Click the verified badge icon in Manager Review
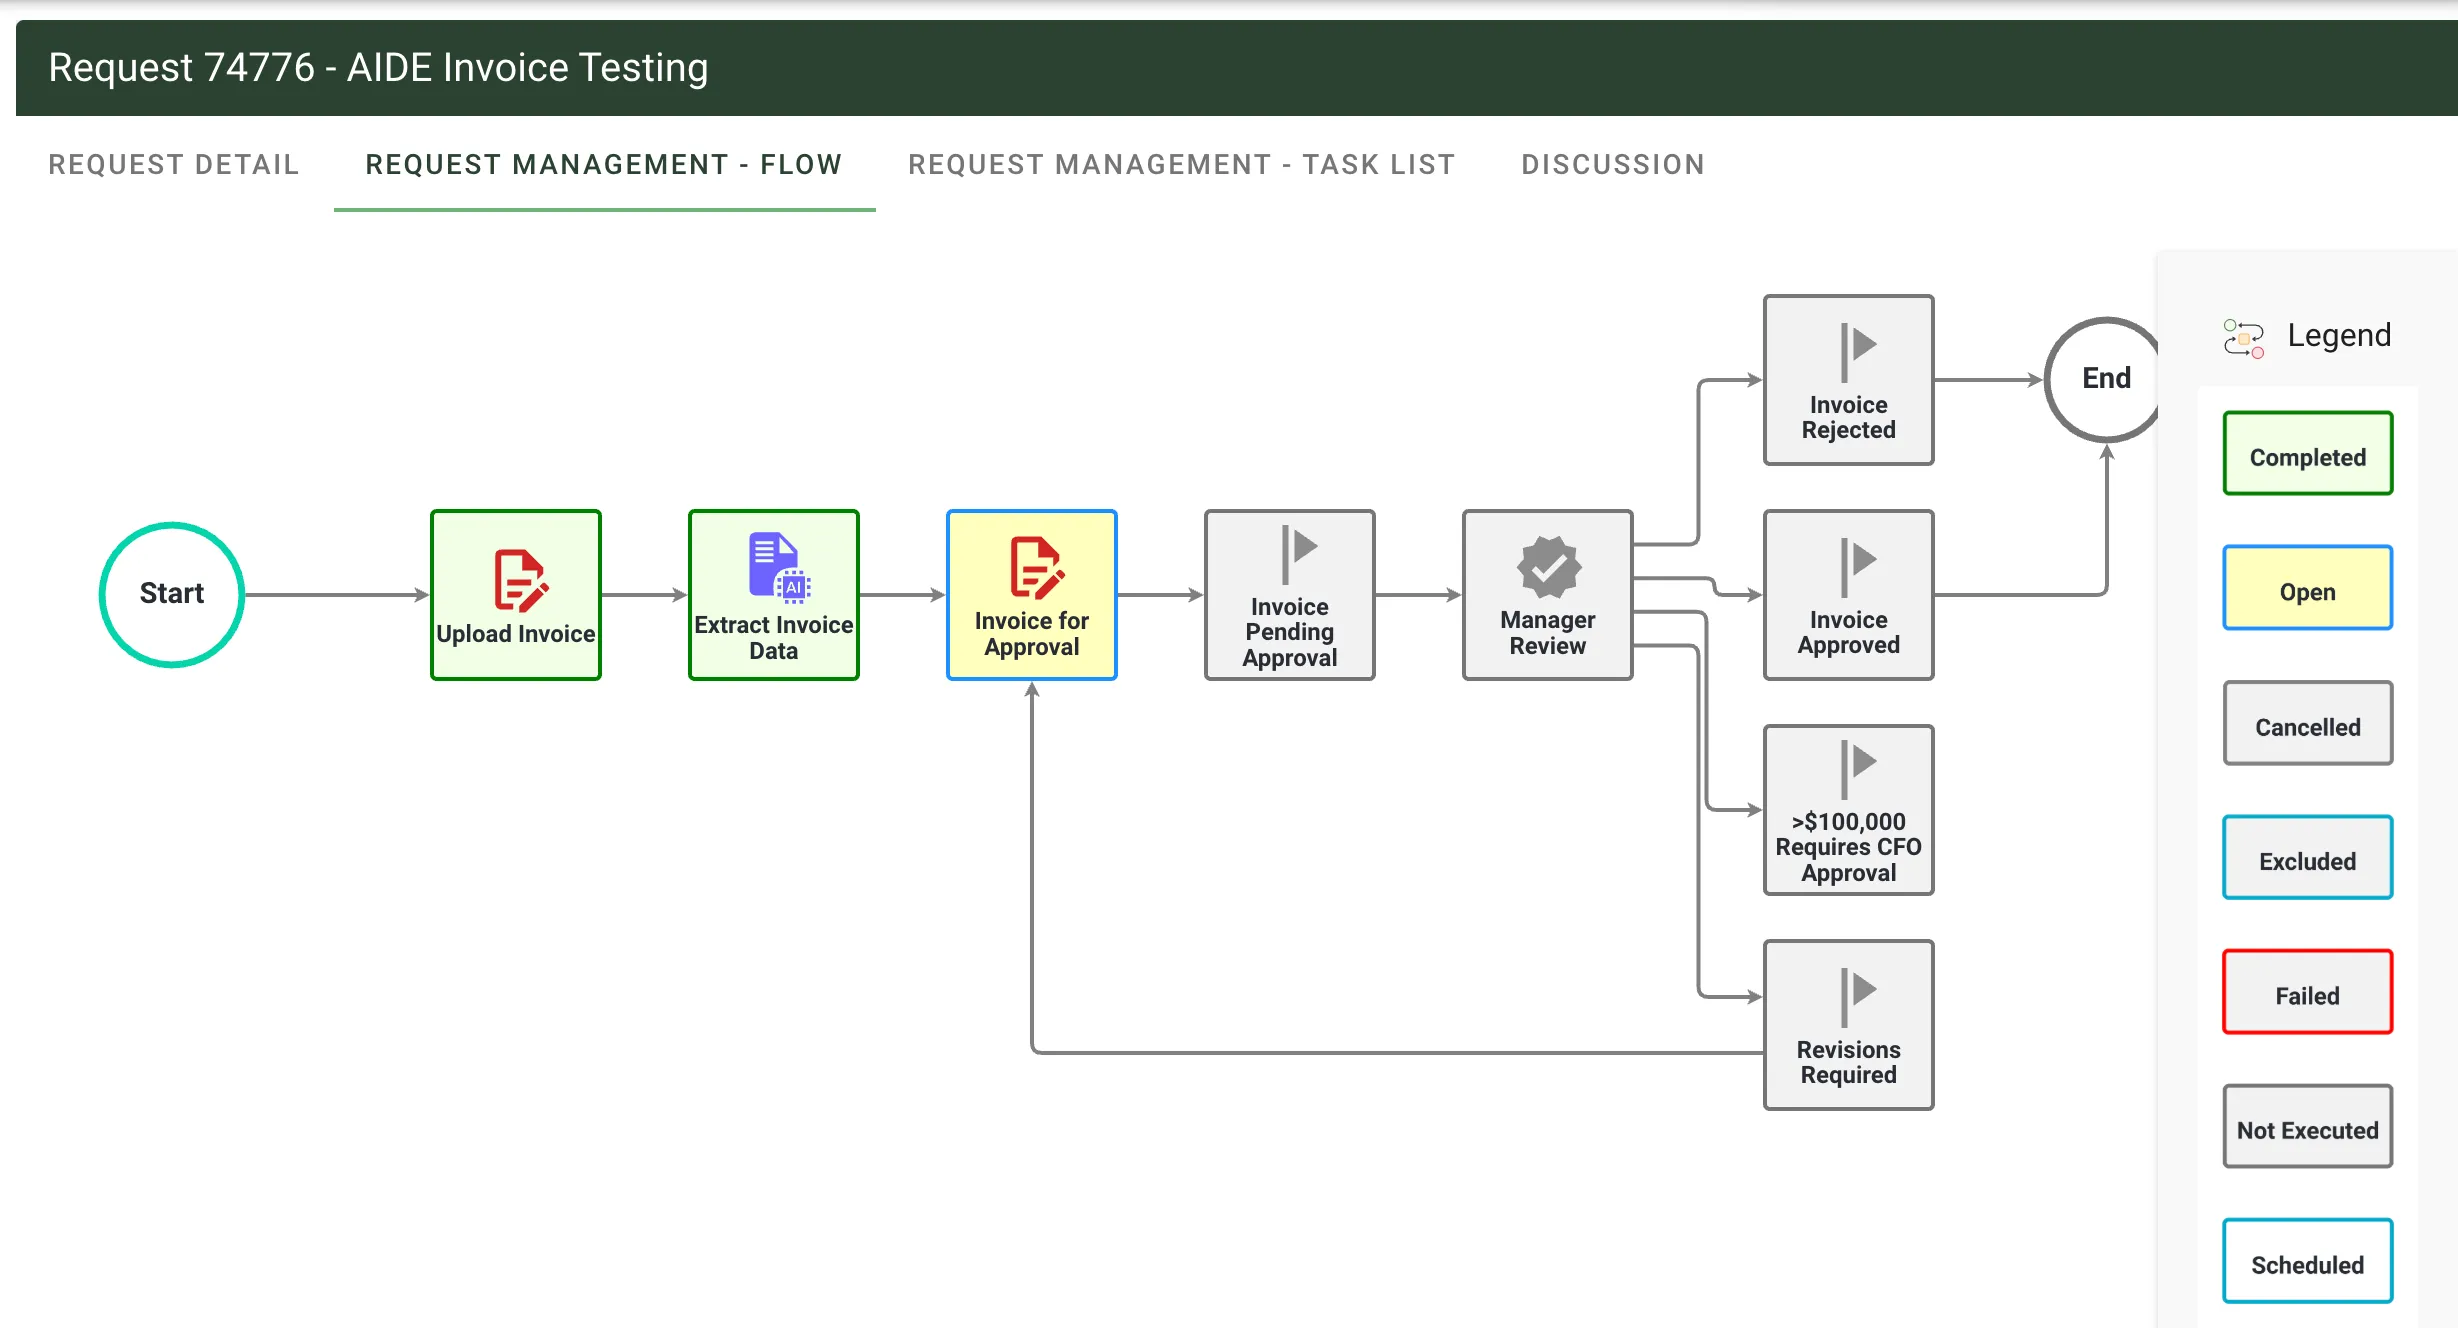 pyautogui.click(x=1548, y=566)
